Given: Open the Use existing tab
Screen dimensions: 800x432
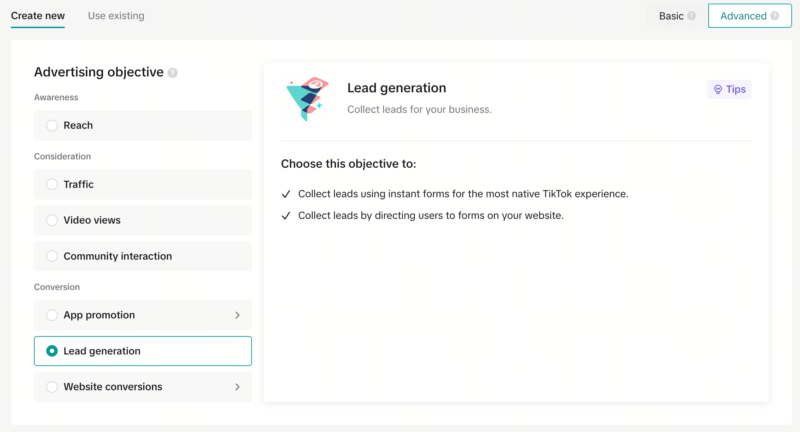Looking at the screenshot, I should click(x=116, y=16).
